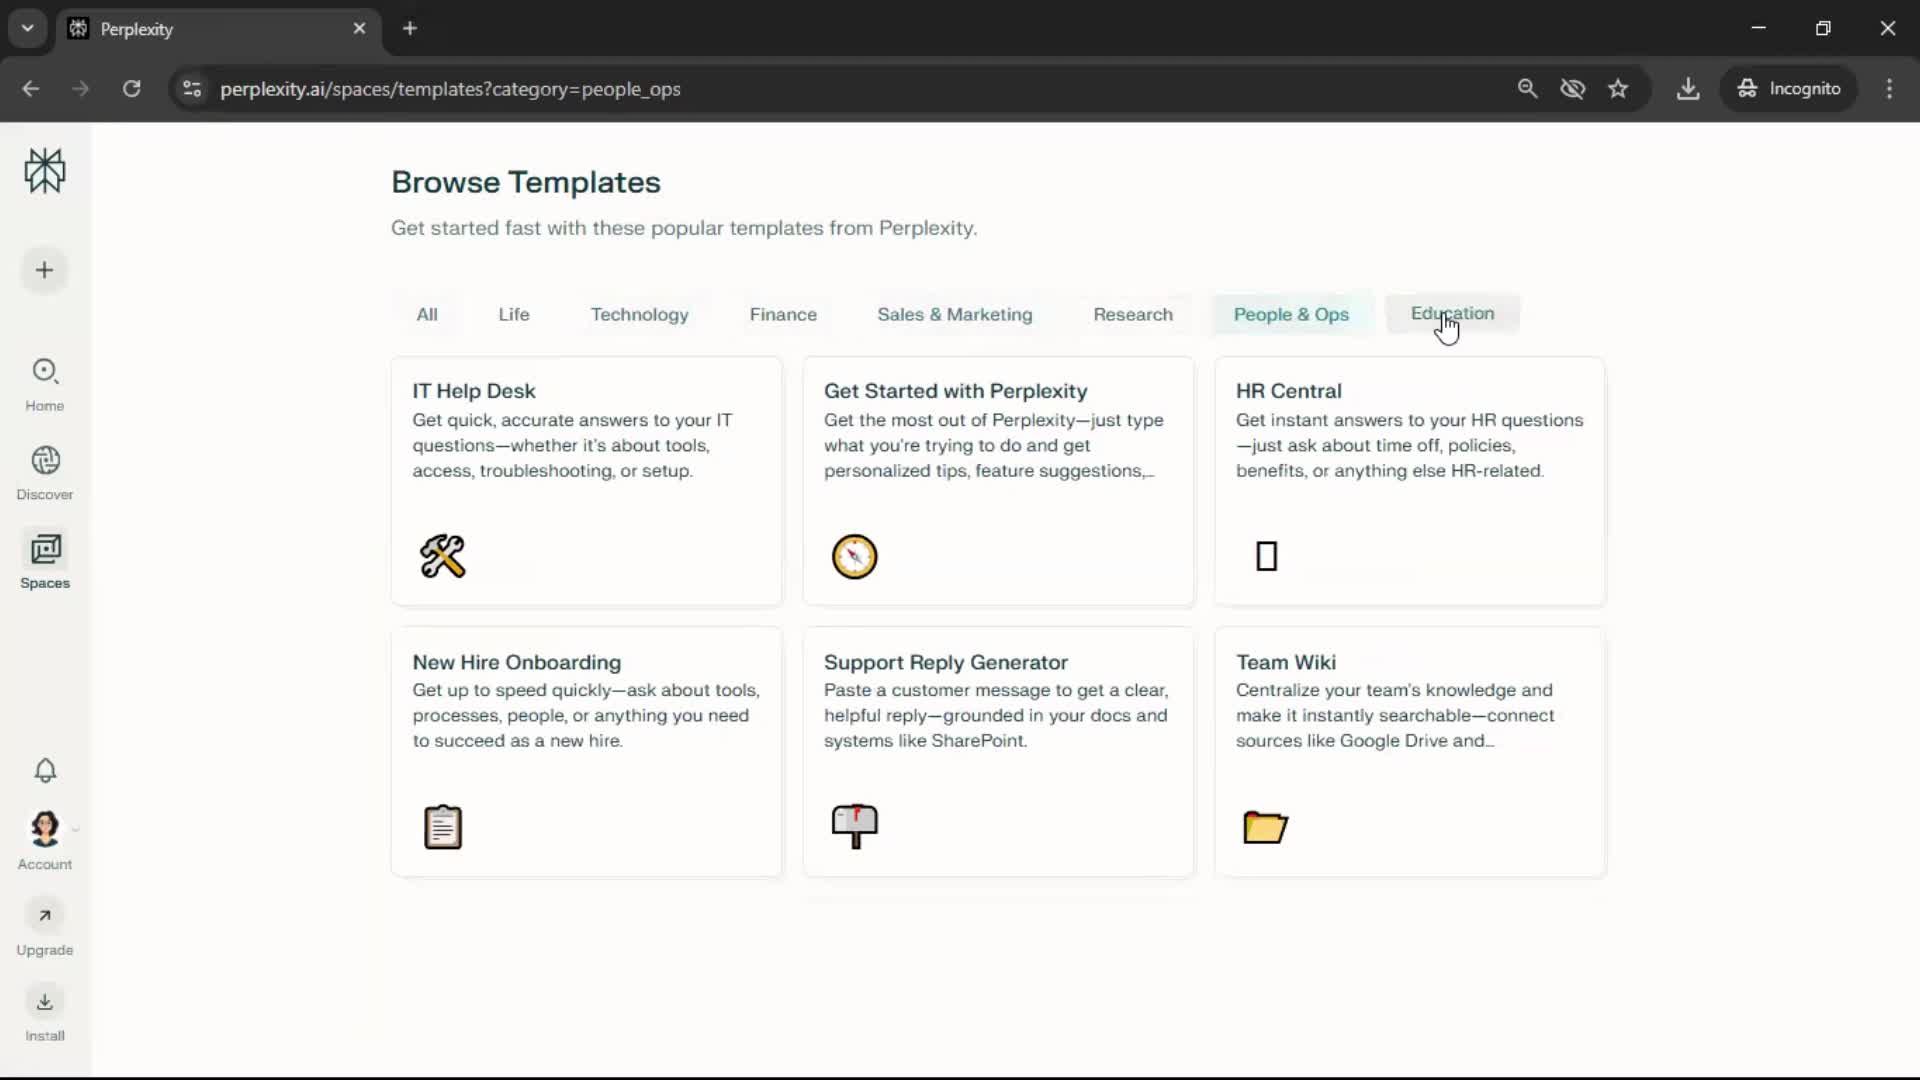1920x1080 pixels.
Task: Switch to the Education category tab
Action: pos(1452,314)
